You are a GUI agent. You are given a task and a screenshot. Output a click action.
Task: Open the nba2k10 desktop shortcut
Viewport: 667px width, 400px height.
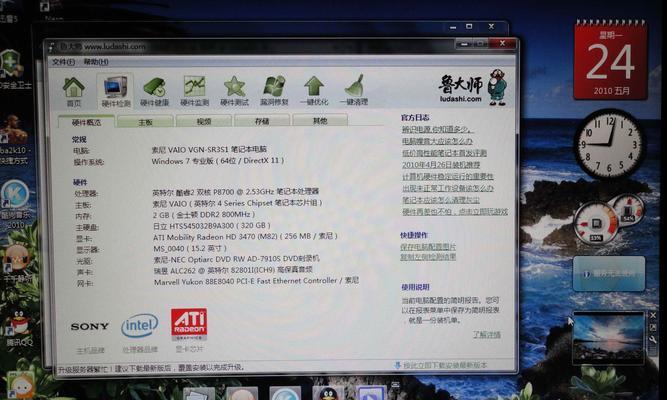click(14, 140)
